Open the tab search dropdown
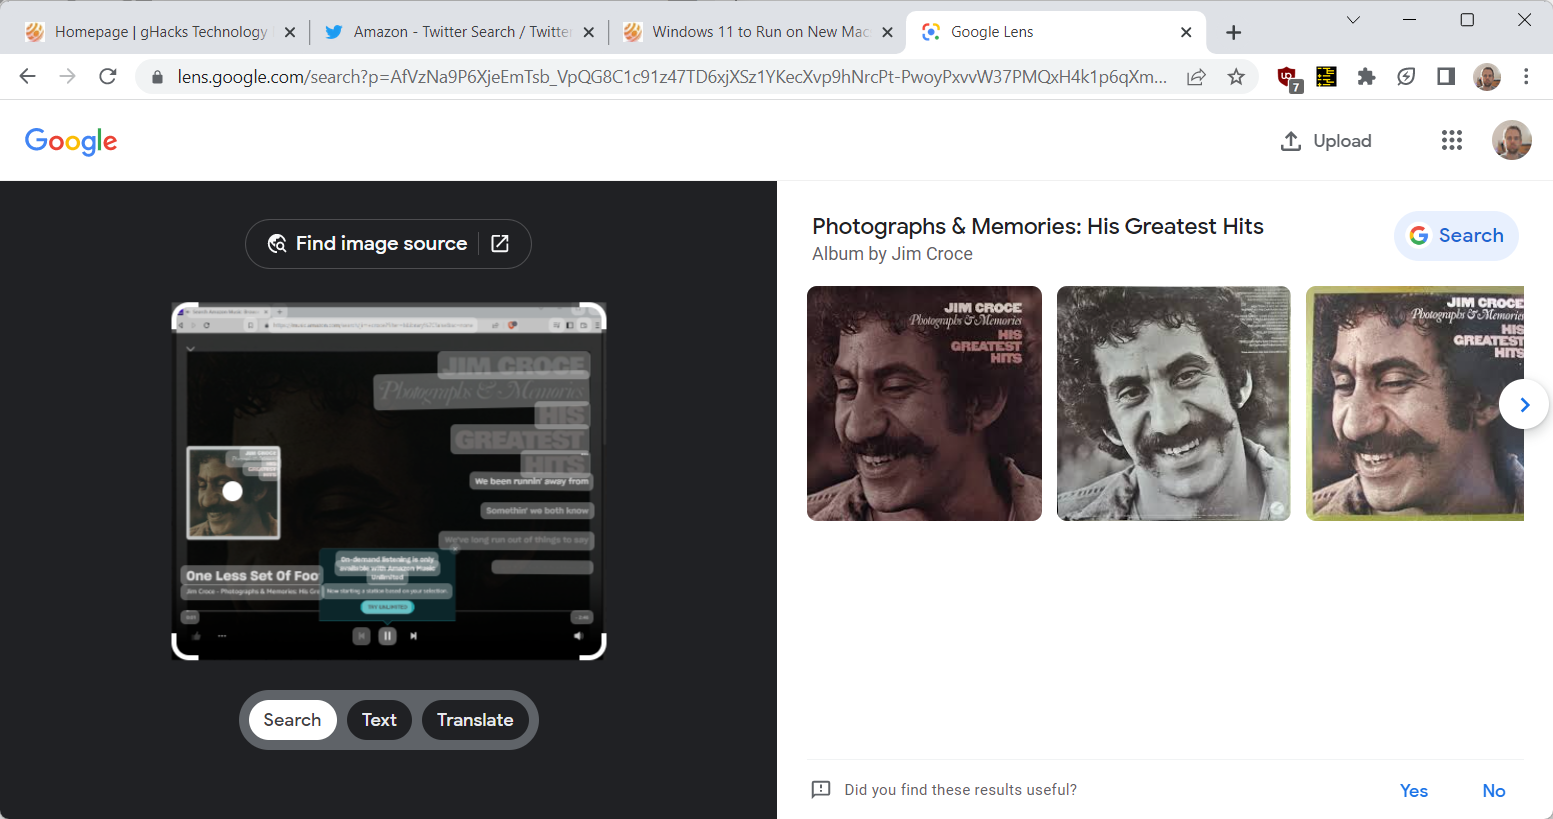Image resolution: width=1553 pixels, height=819 pixels. [x=1353, y=20]
